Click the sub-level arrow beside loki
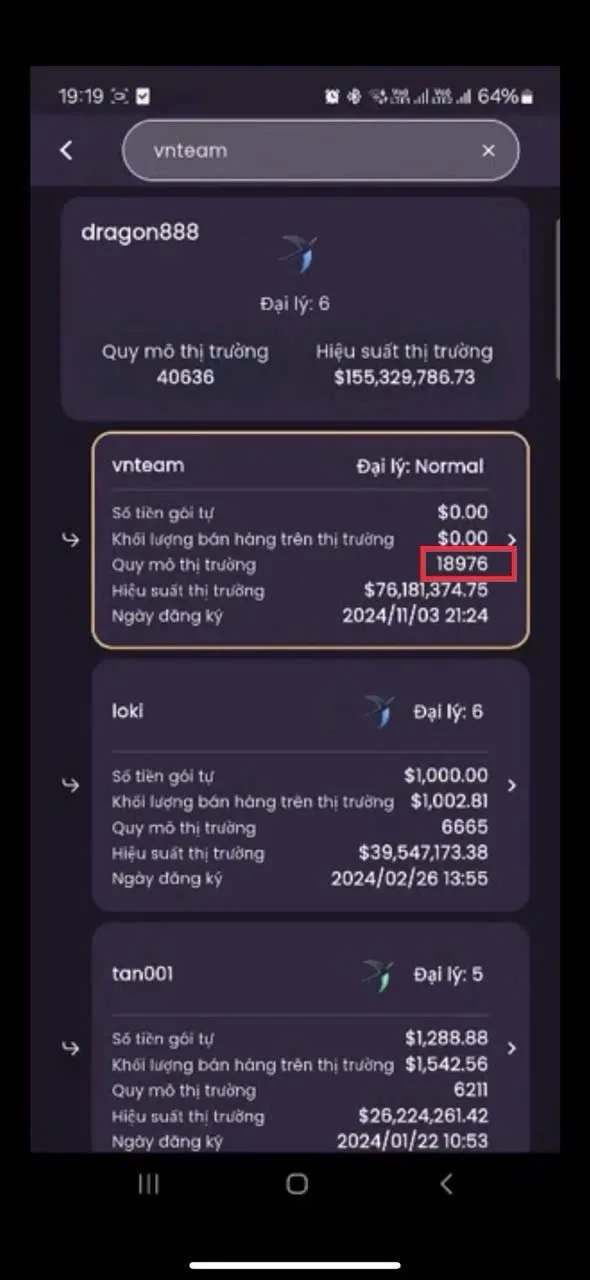Viewport: 590px width, 1280px height. click(x=70, y=786)
